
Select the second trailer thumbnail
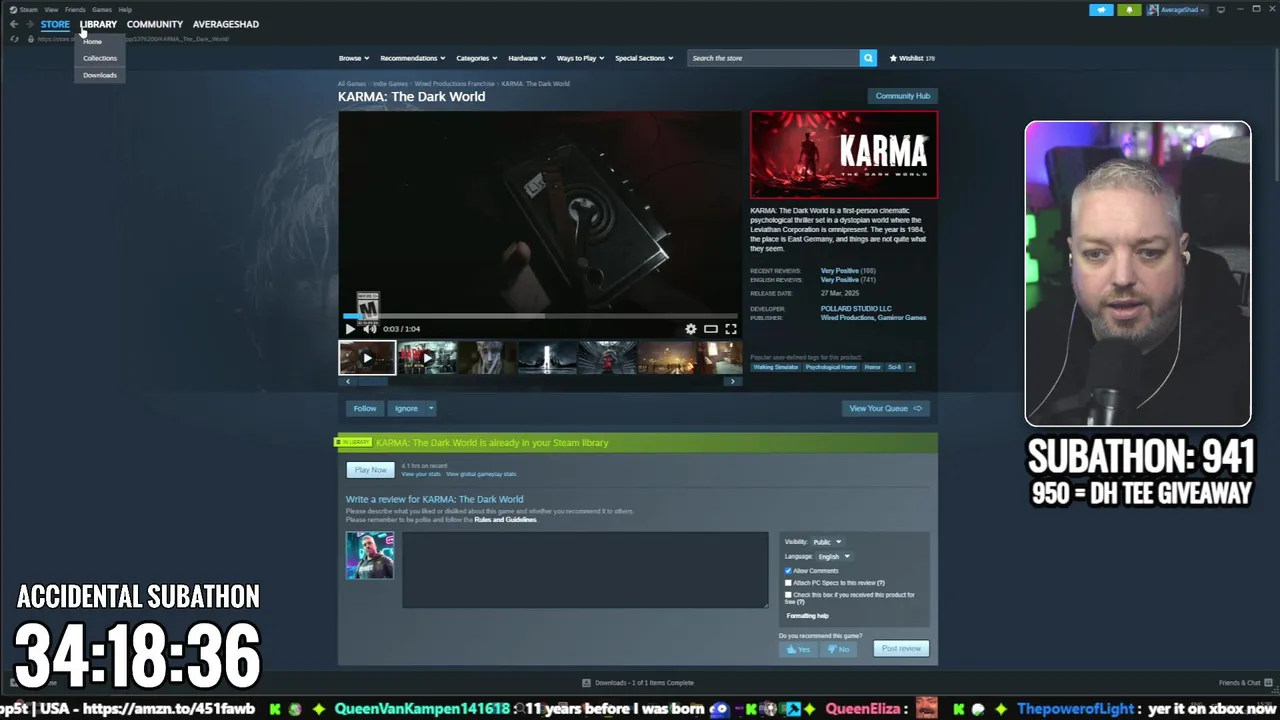(x=427, y=358)
